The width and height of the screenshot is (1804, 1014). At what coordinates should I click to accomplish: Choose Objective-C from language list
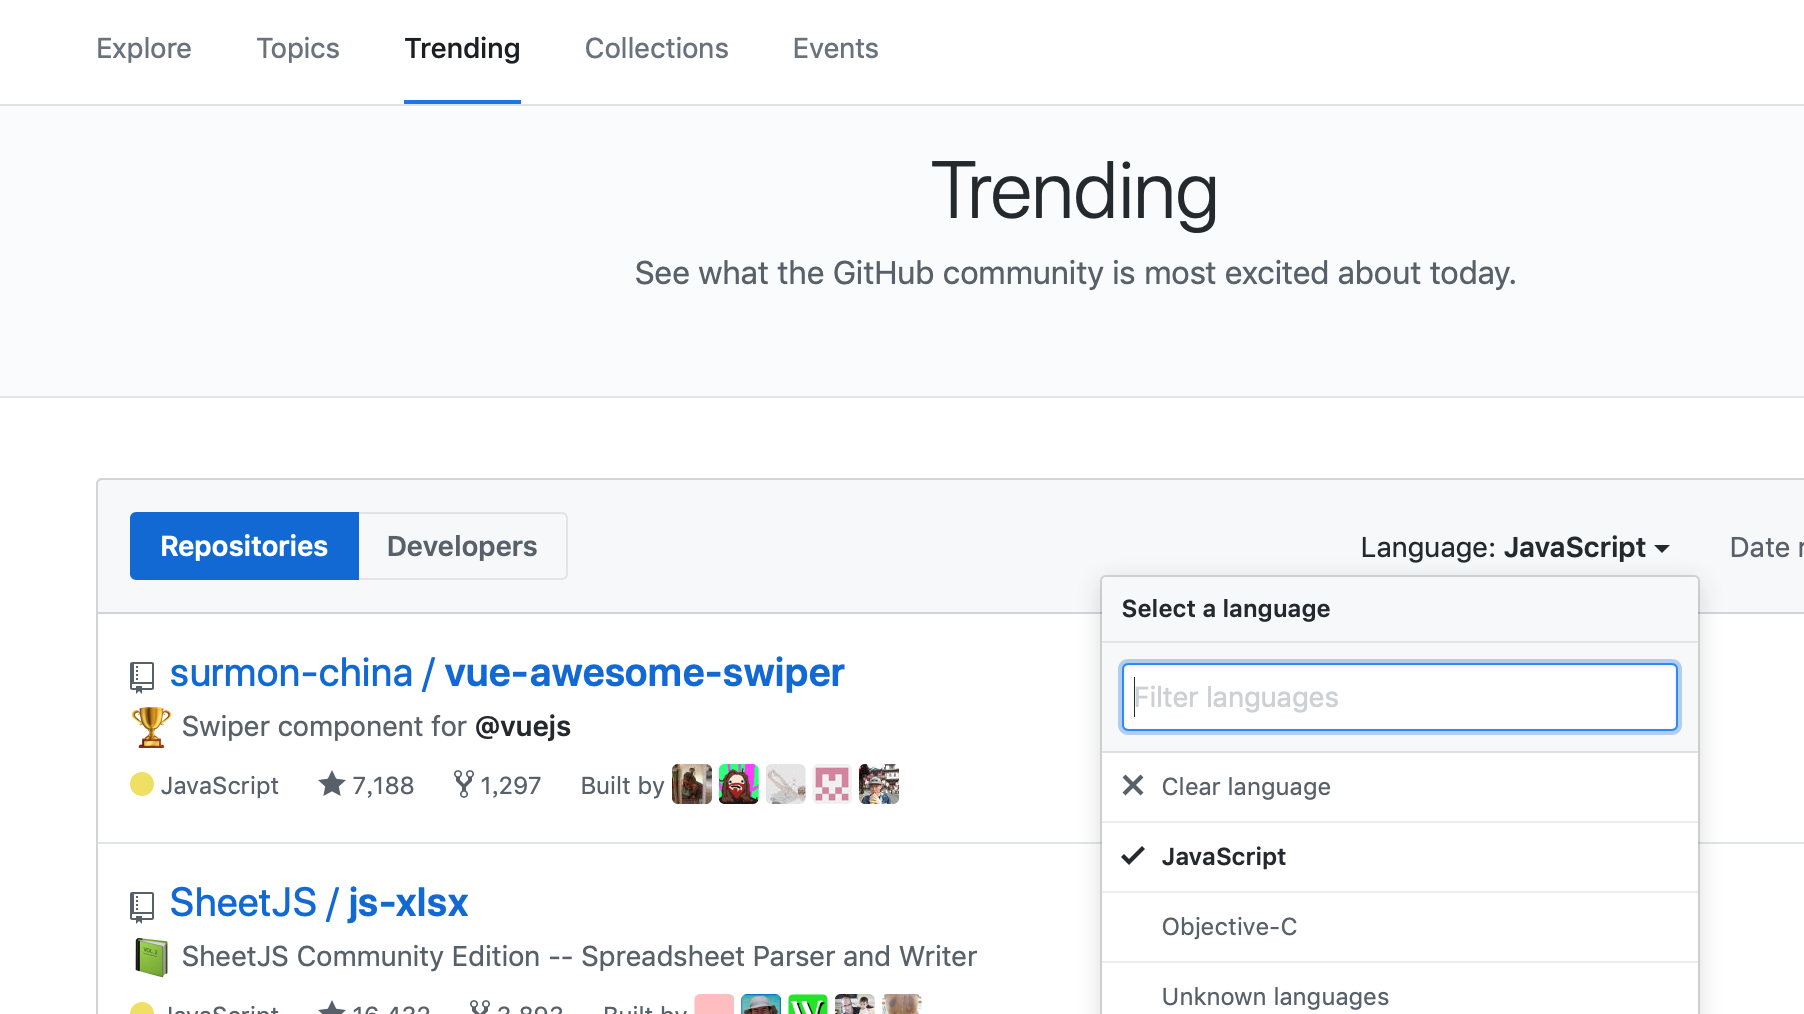(1229, 927)
